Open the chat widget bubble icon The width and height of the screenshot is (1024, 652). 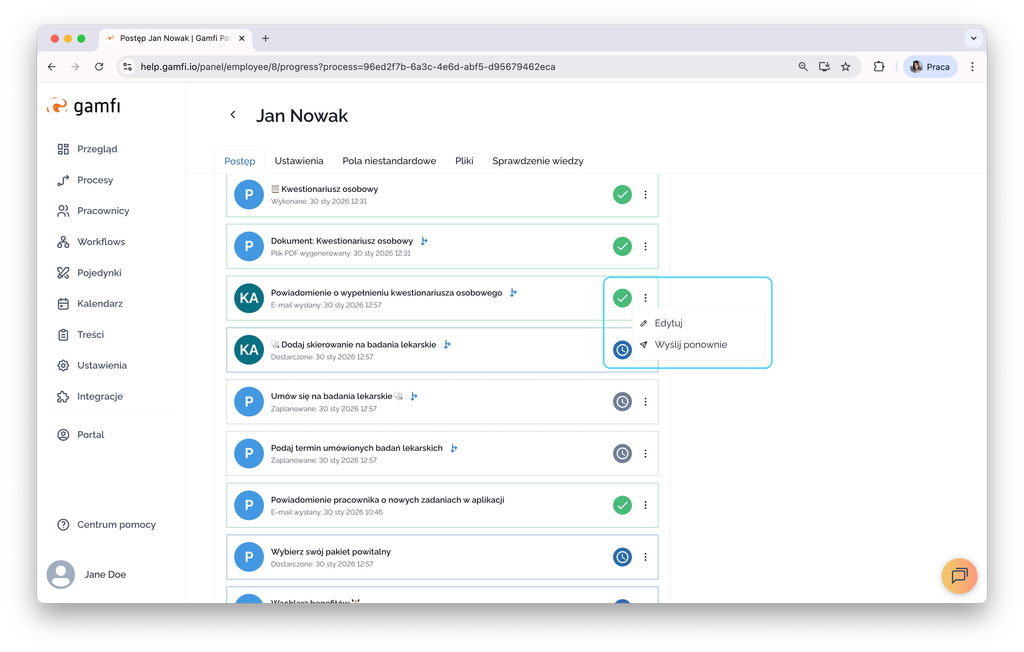point(958,576)
